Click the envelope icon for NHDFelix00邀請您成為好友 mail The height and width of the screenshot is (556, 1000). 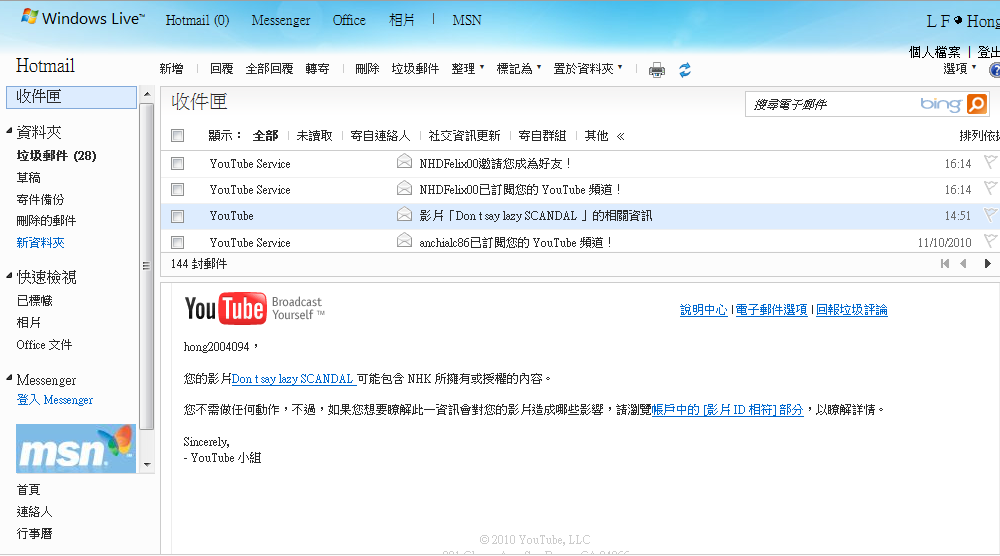(x=404, y=162)
